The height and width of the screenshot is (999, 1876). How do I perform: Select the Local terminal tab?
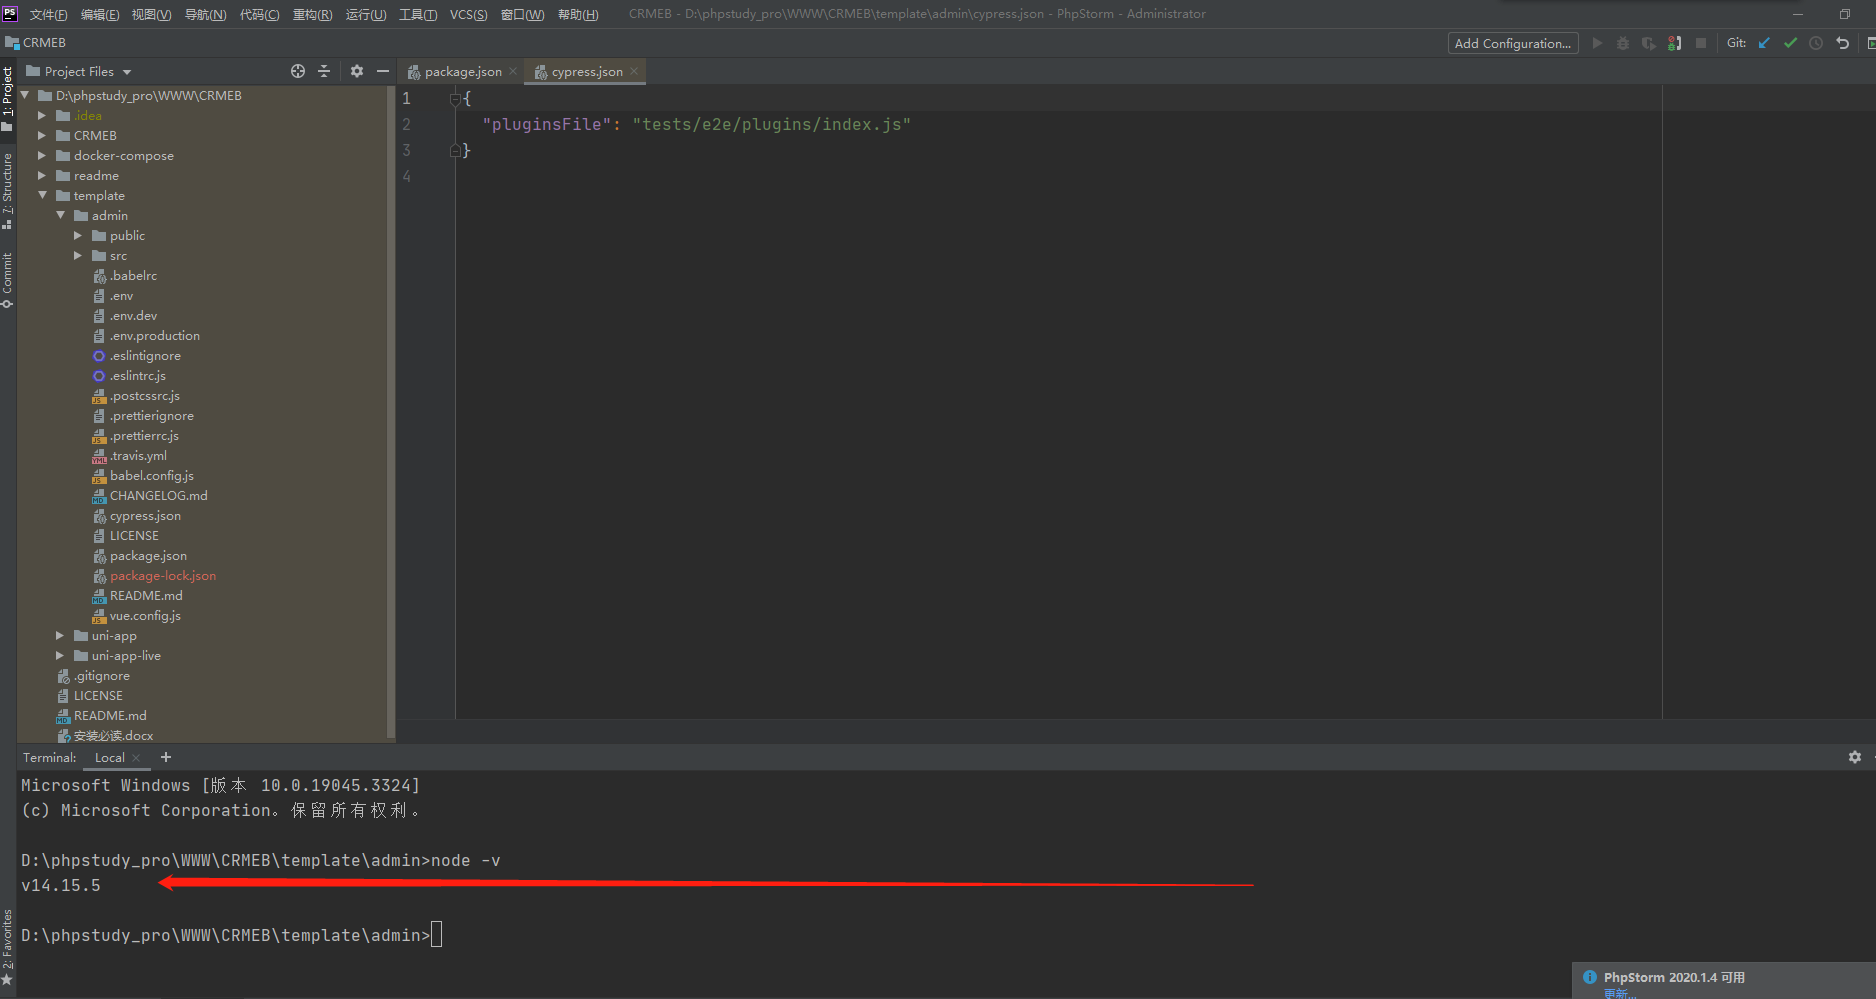110,758
